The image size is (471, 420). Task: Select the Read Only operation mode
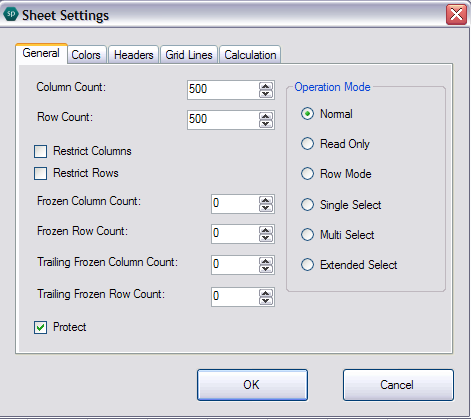pos(307,144)
